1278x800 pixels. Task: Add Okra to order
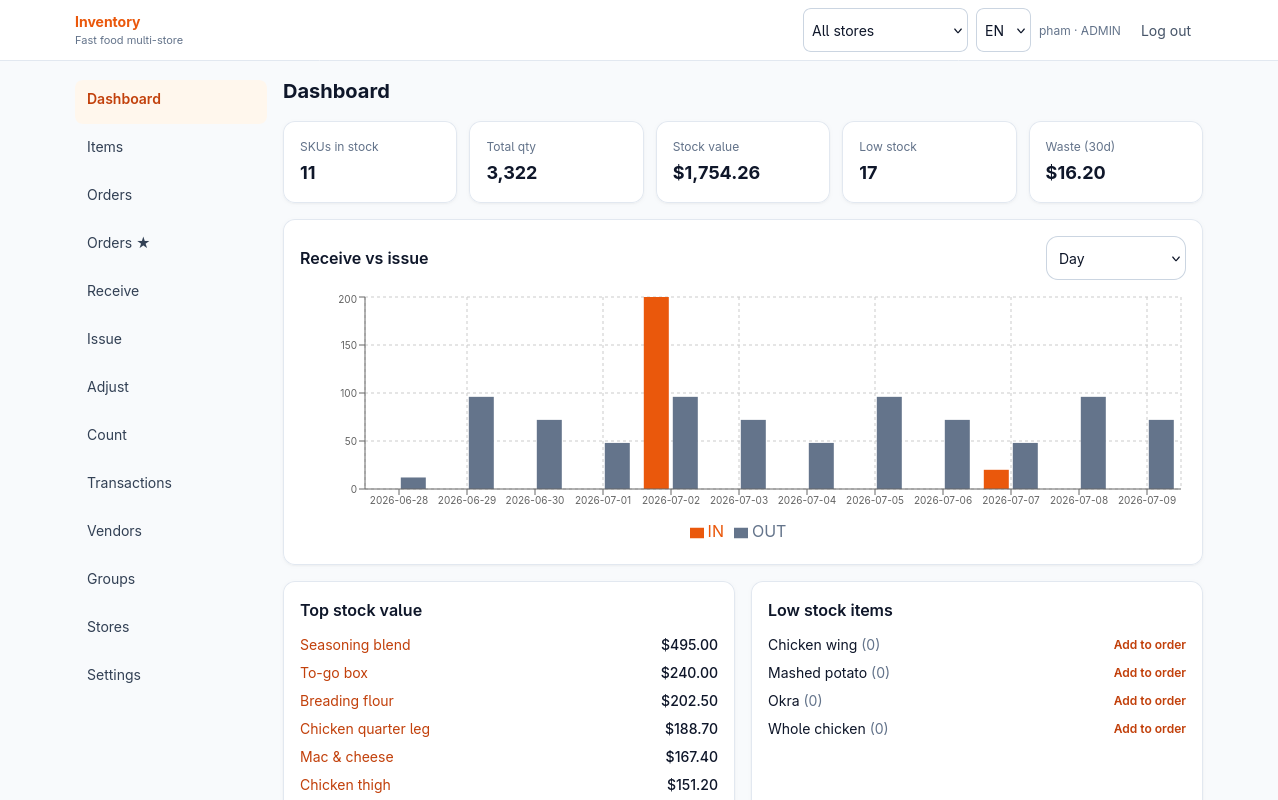coord(1150,701)
